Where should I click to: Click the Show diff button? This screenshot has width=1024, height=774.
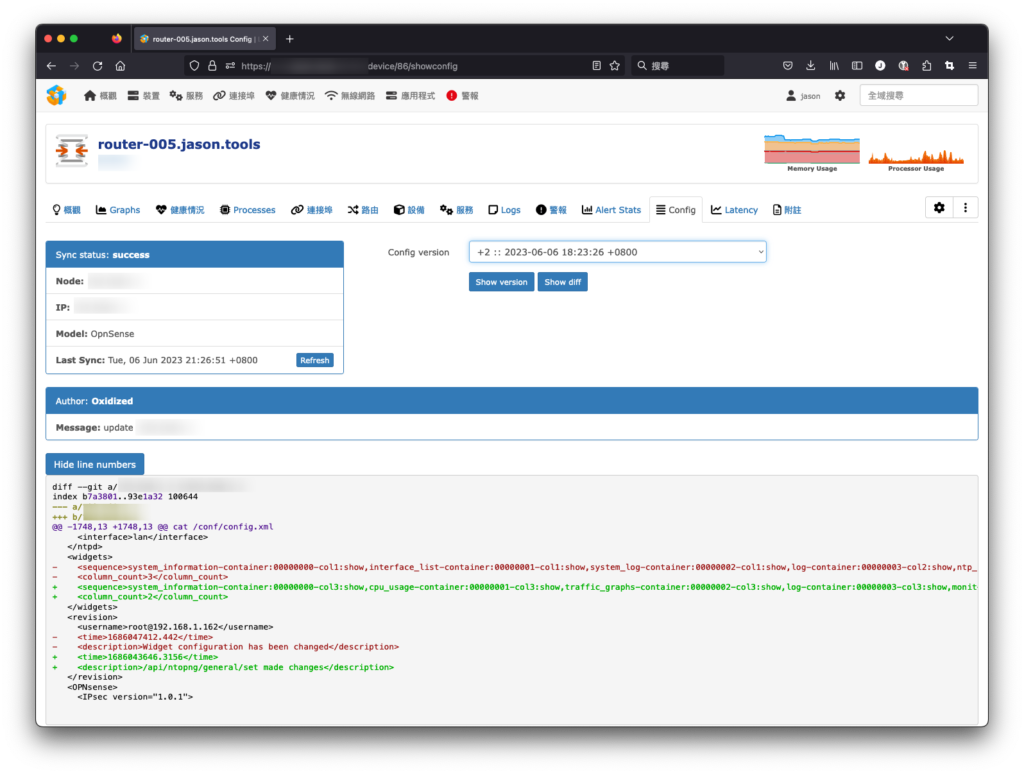click(x=562, y=282)
